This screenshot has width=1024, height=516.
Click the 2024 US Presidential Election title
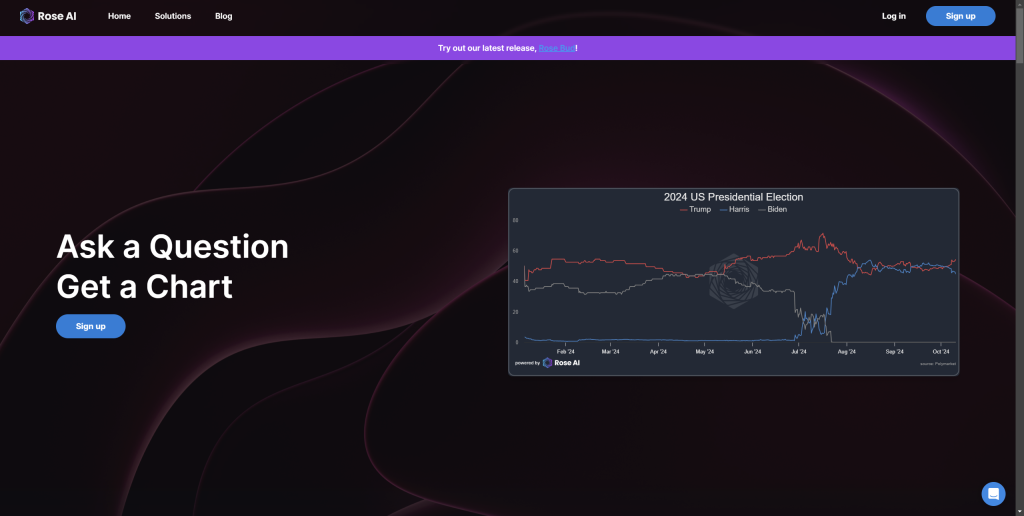pyautogui.click(x=733, y=197)
